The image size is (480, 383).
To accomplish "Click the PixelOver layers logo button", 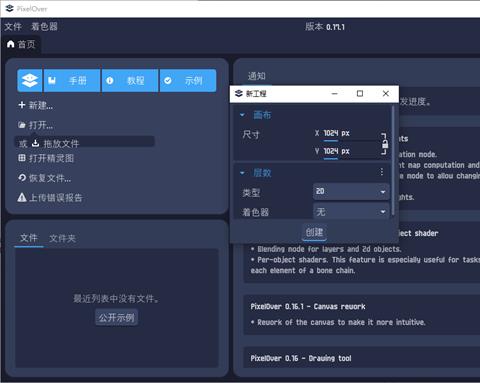I will tap(30, 80).
